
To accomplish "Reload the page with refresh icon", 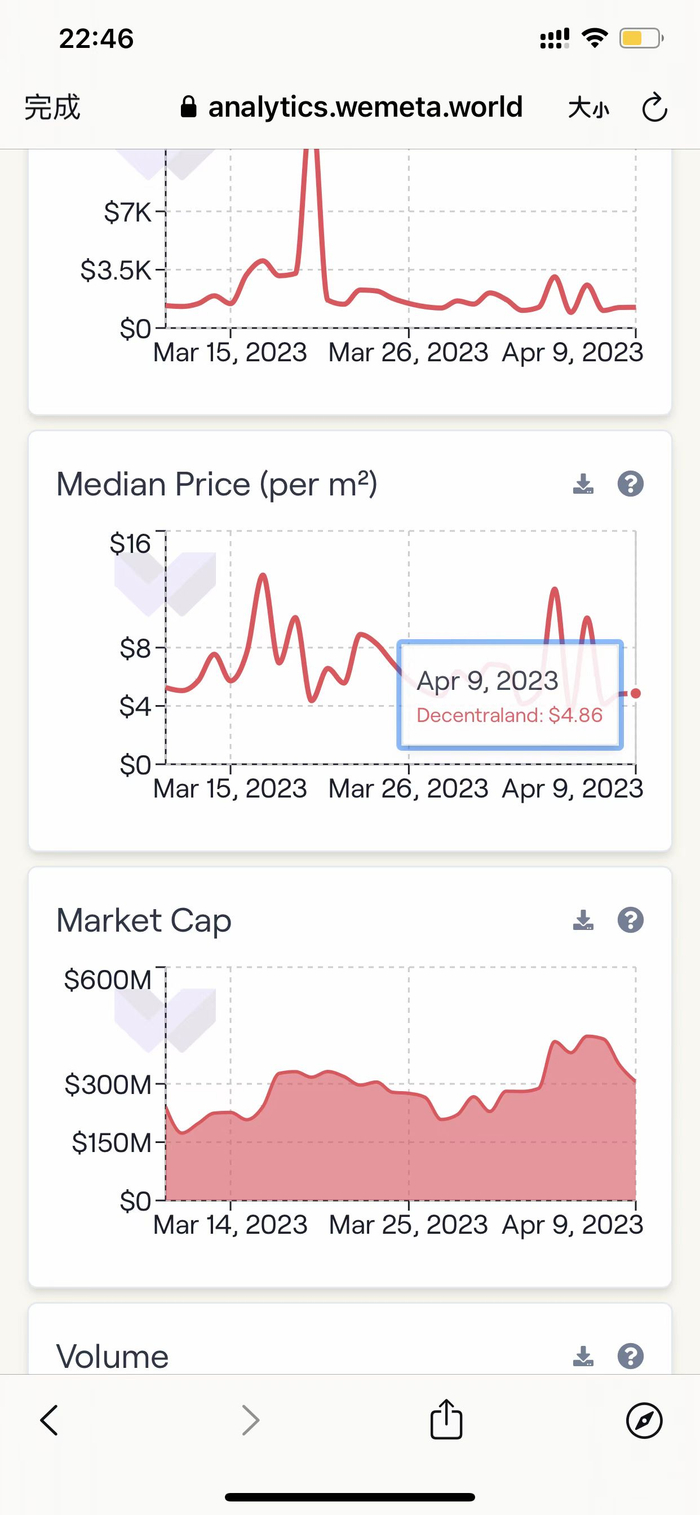I will pyautogui.click(x=654, y=108).
